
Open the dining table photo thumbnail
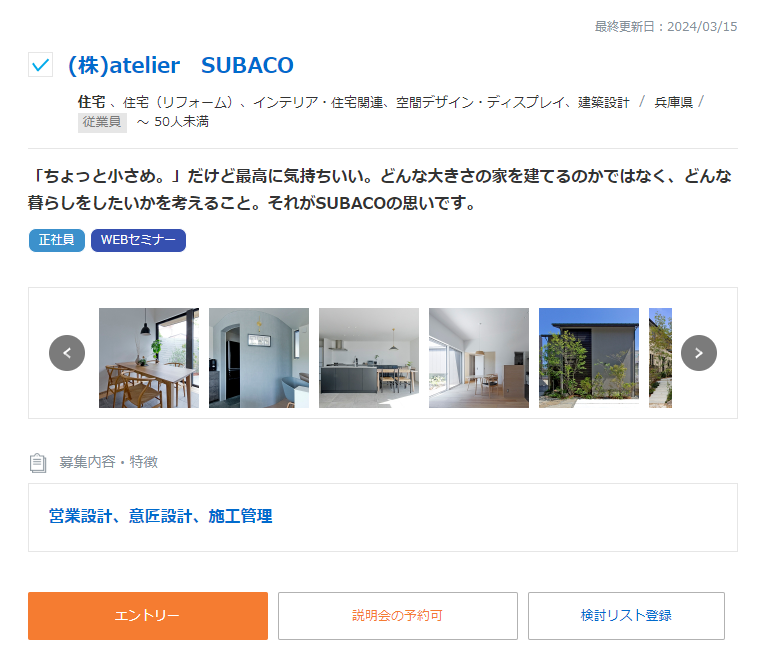pos(149,358)
